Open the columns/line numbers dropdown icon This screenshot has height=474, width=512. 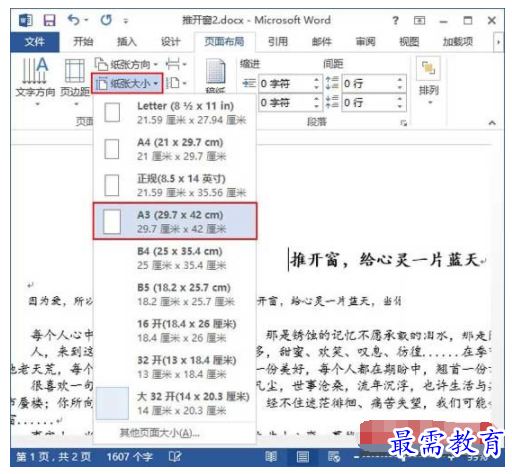[176, 83]
